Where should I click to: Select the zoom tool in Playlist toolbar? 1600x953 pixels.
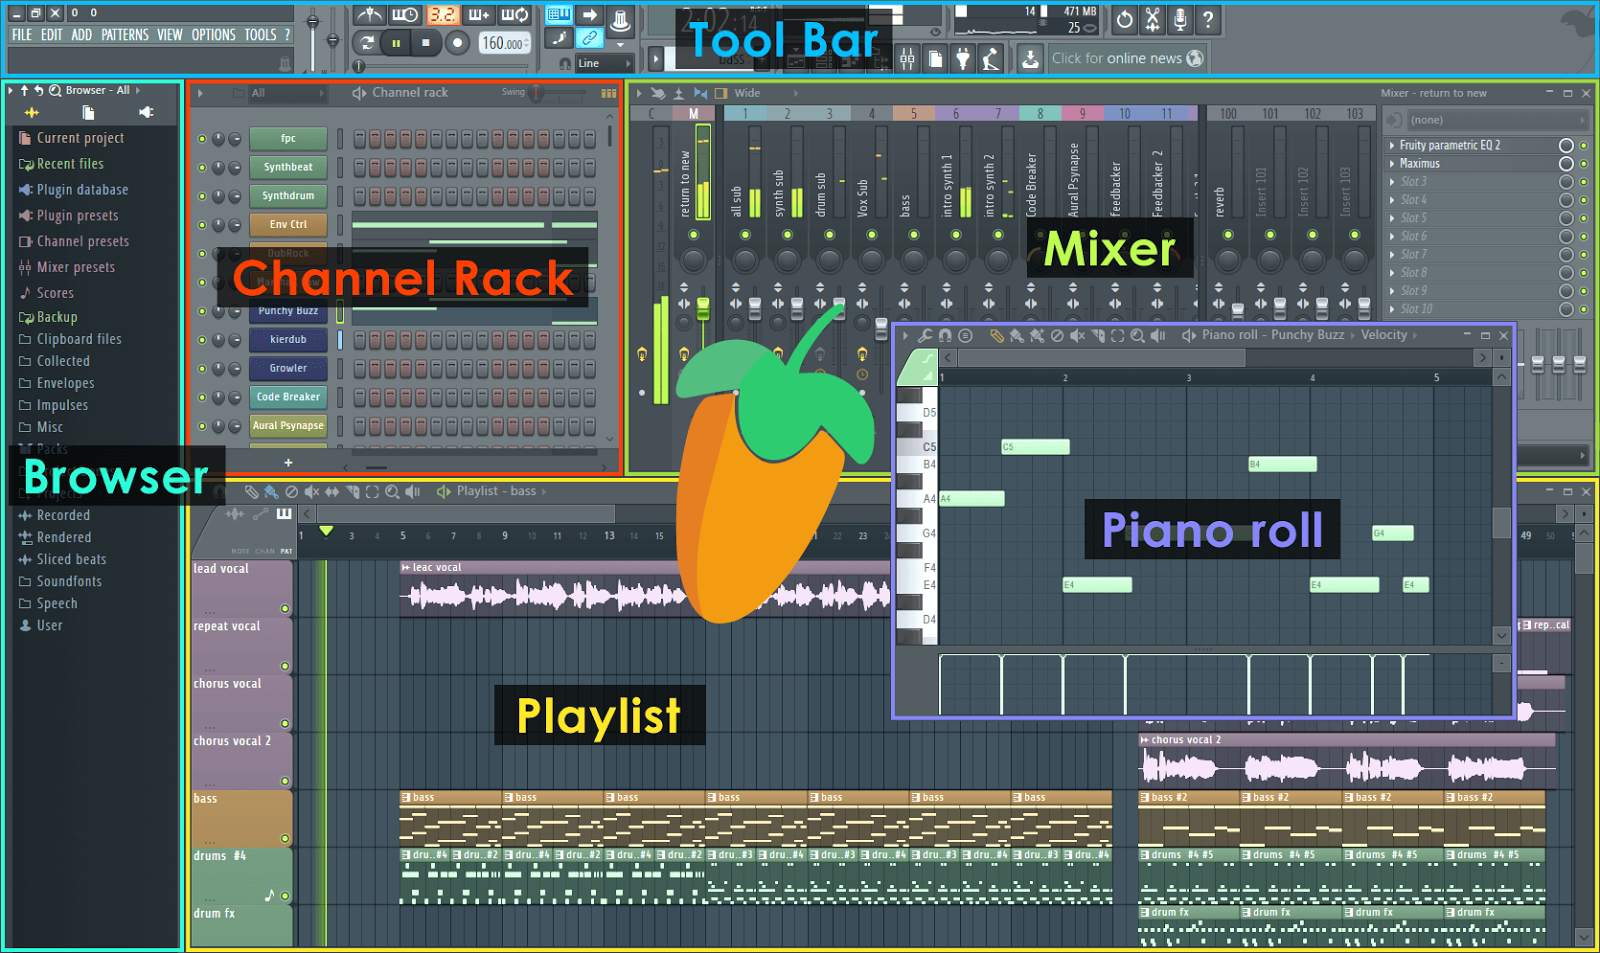(x=392, y=491)
